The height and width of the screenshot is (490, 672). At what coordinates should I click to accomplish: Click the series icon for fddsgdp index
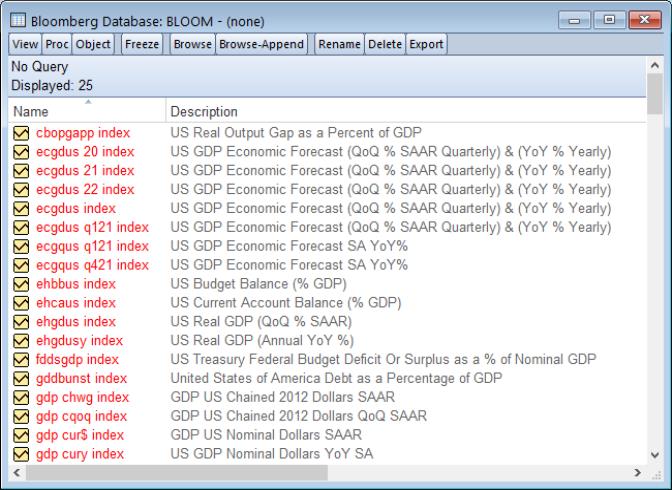[x=19, y=359]
